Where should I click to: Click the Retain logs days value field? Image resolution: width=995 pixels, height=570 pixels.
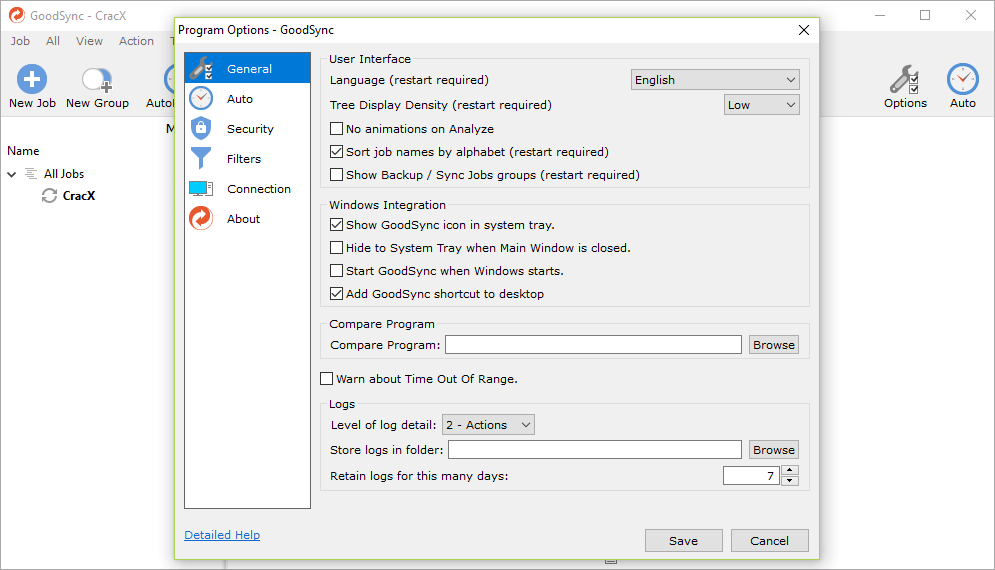click(x=751, y=475)
